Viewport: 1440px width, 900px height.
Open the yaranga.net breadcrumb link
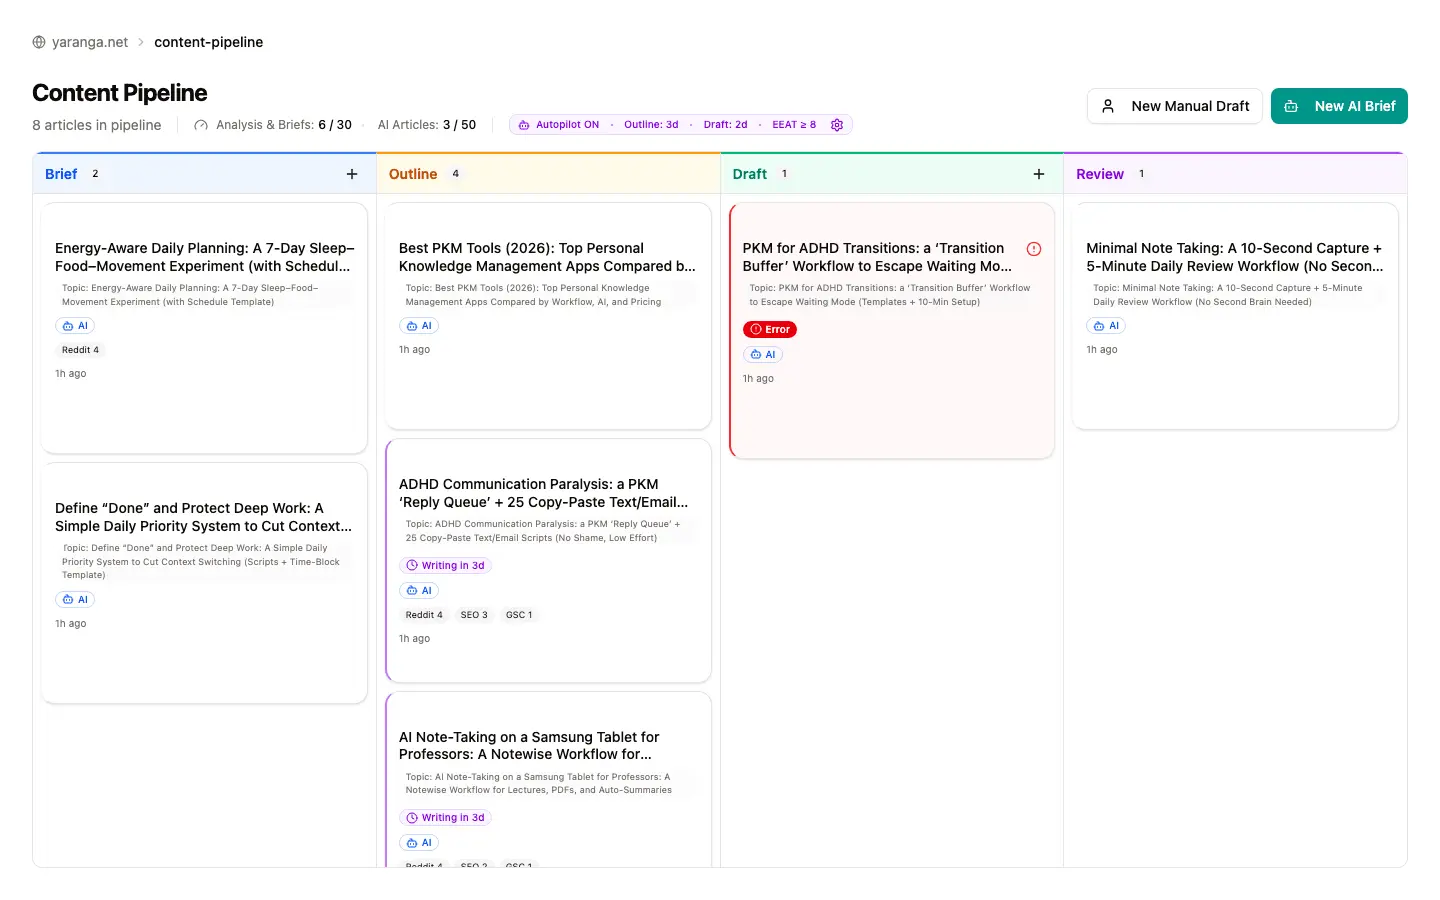click(x=90, y=42)
